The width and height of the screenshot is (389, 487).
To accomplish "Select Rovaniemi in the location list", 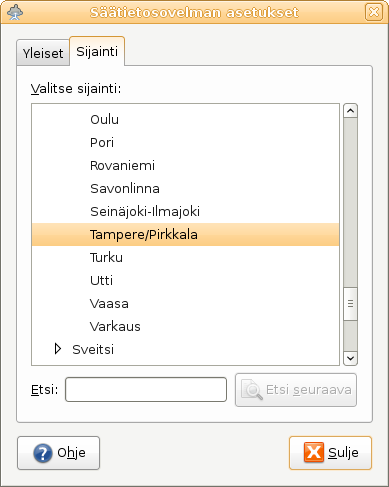I will [185, 165].
